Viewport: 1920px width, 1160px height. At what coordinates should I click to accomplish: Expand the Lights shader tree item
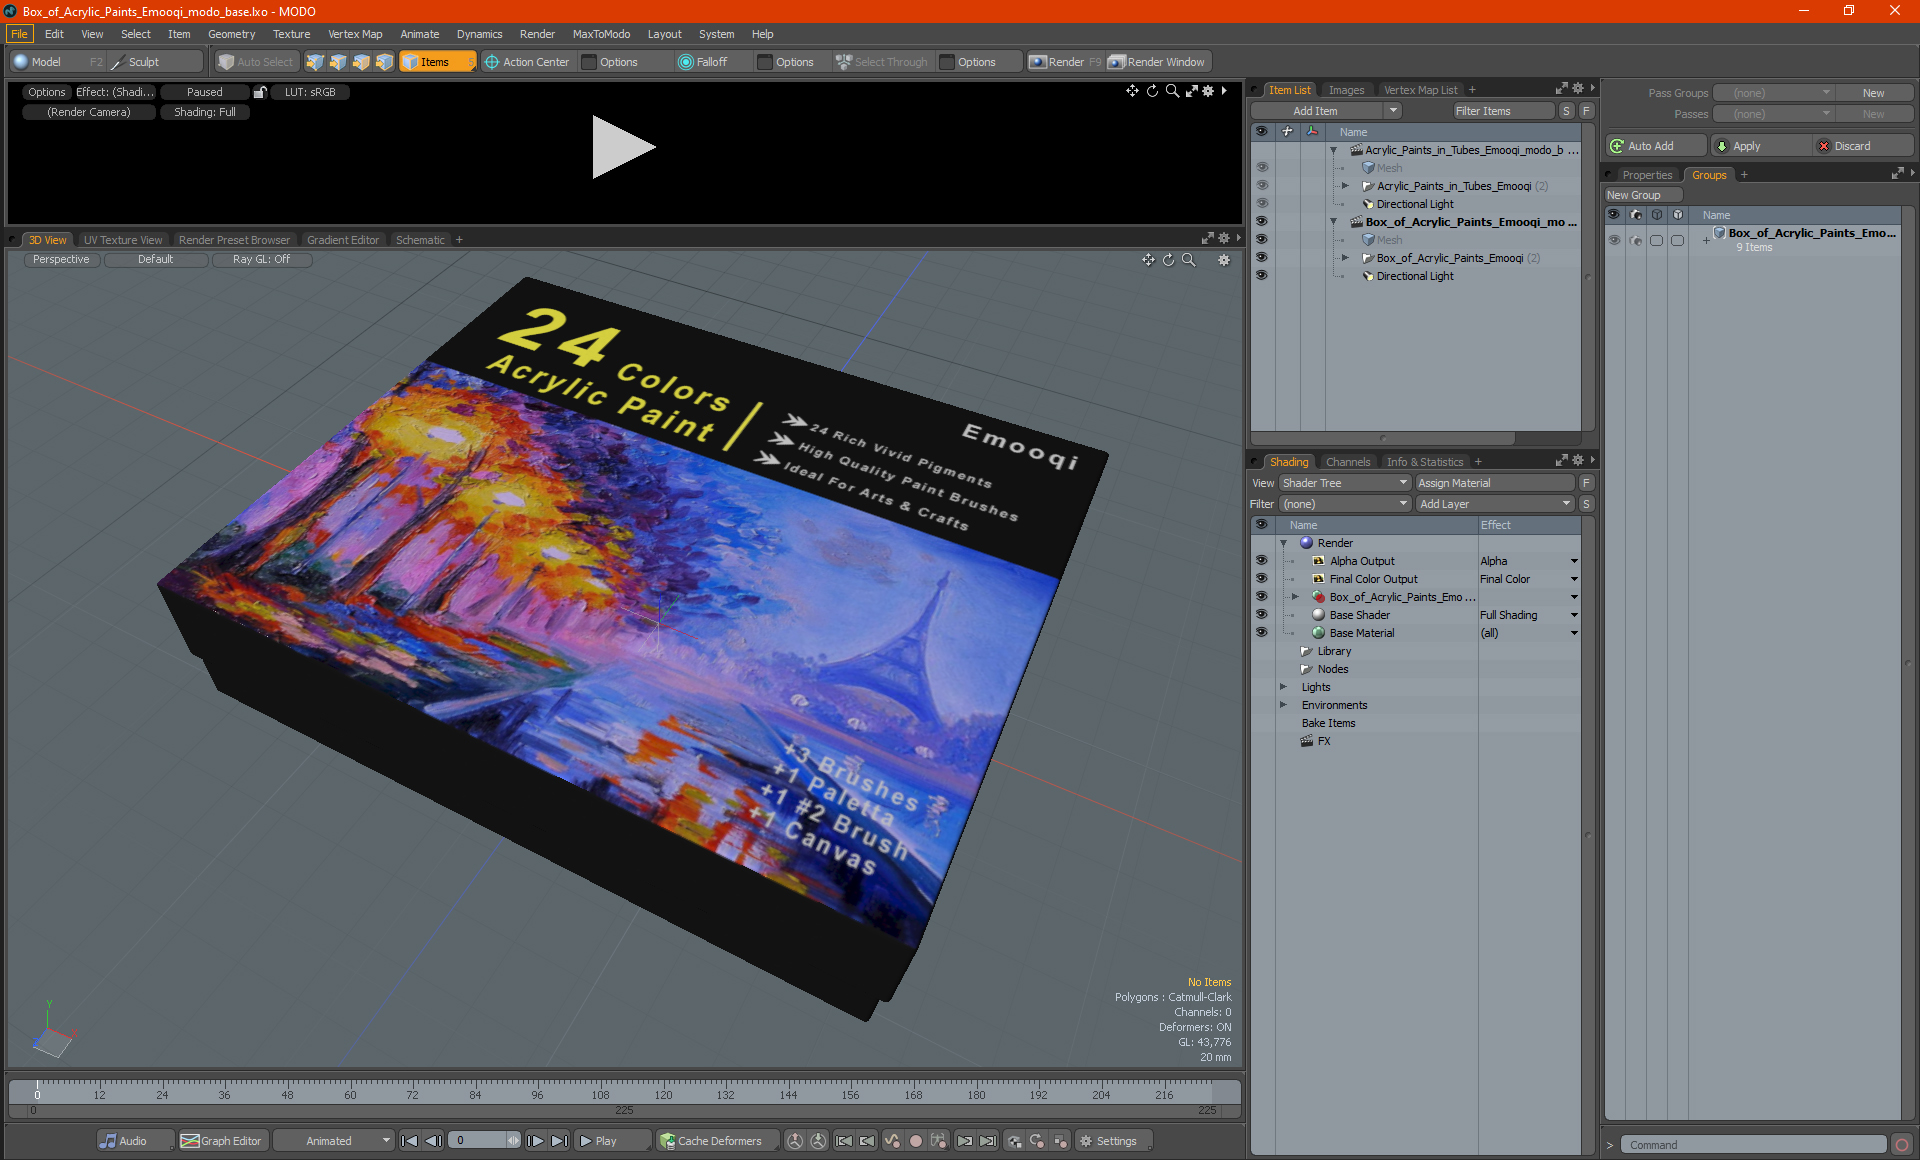coord(1283,687)
